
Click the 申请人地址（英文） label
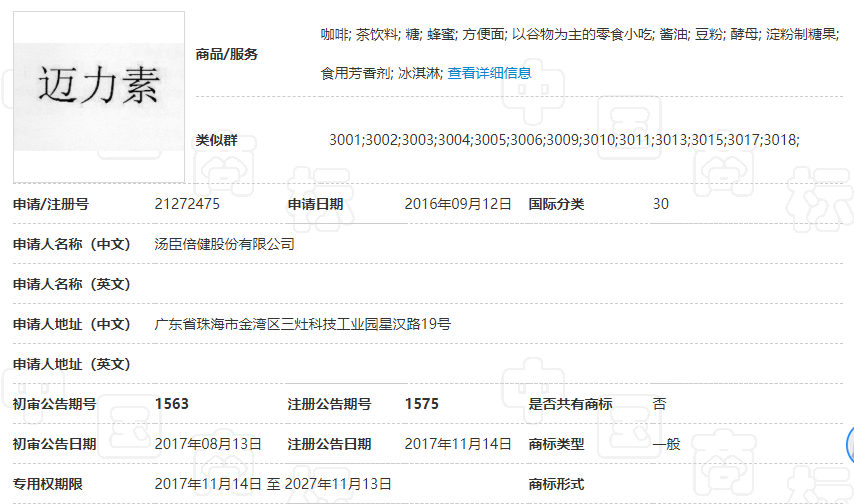[x=72, y=364]
